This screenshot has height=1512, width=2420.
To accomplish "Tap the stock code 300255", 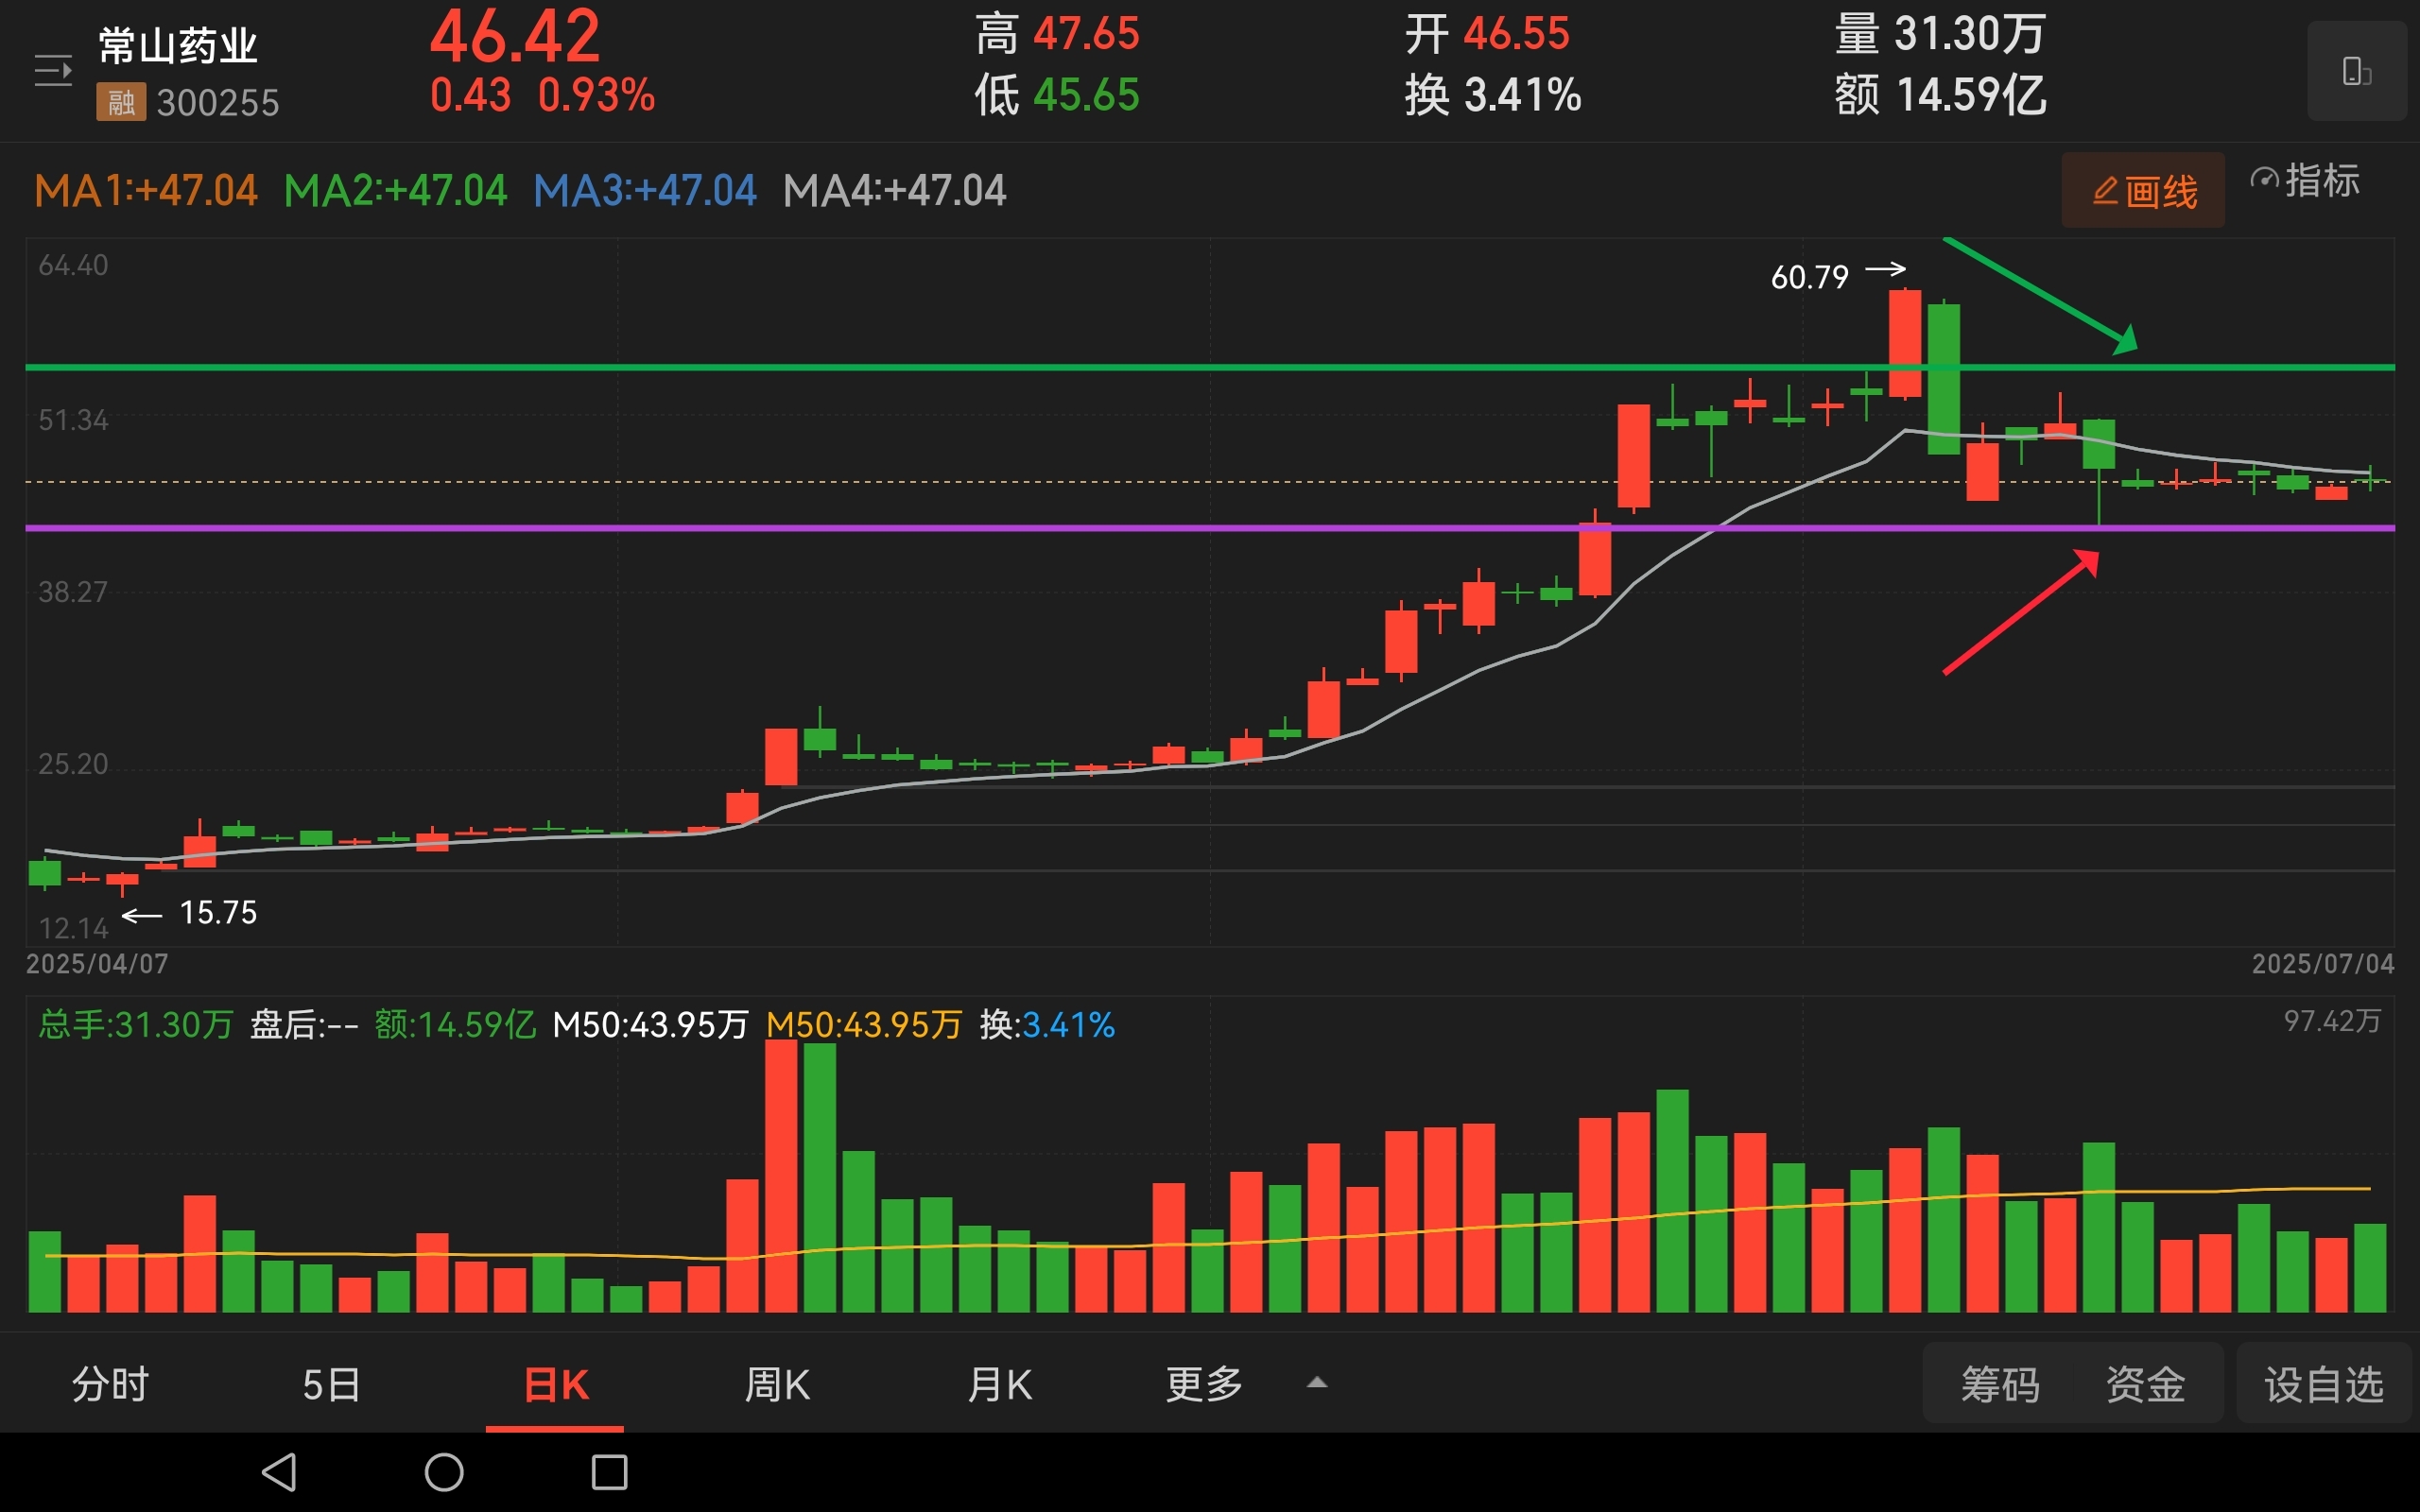I will 218,103.
